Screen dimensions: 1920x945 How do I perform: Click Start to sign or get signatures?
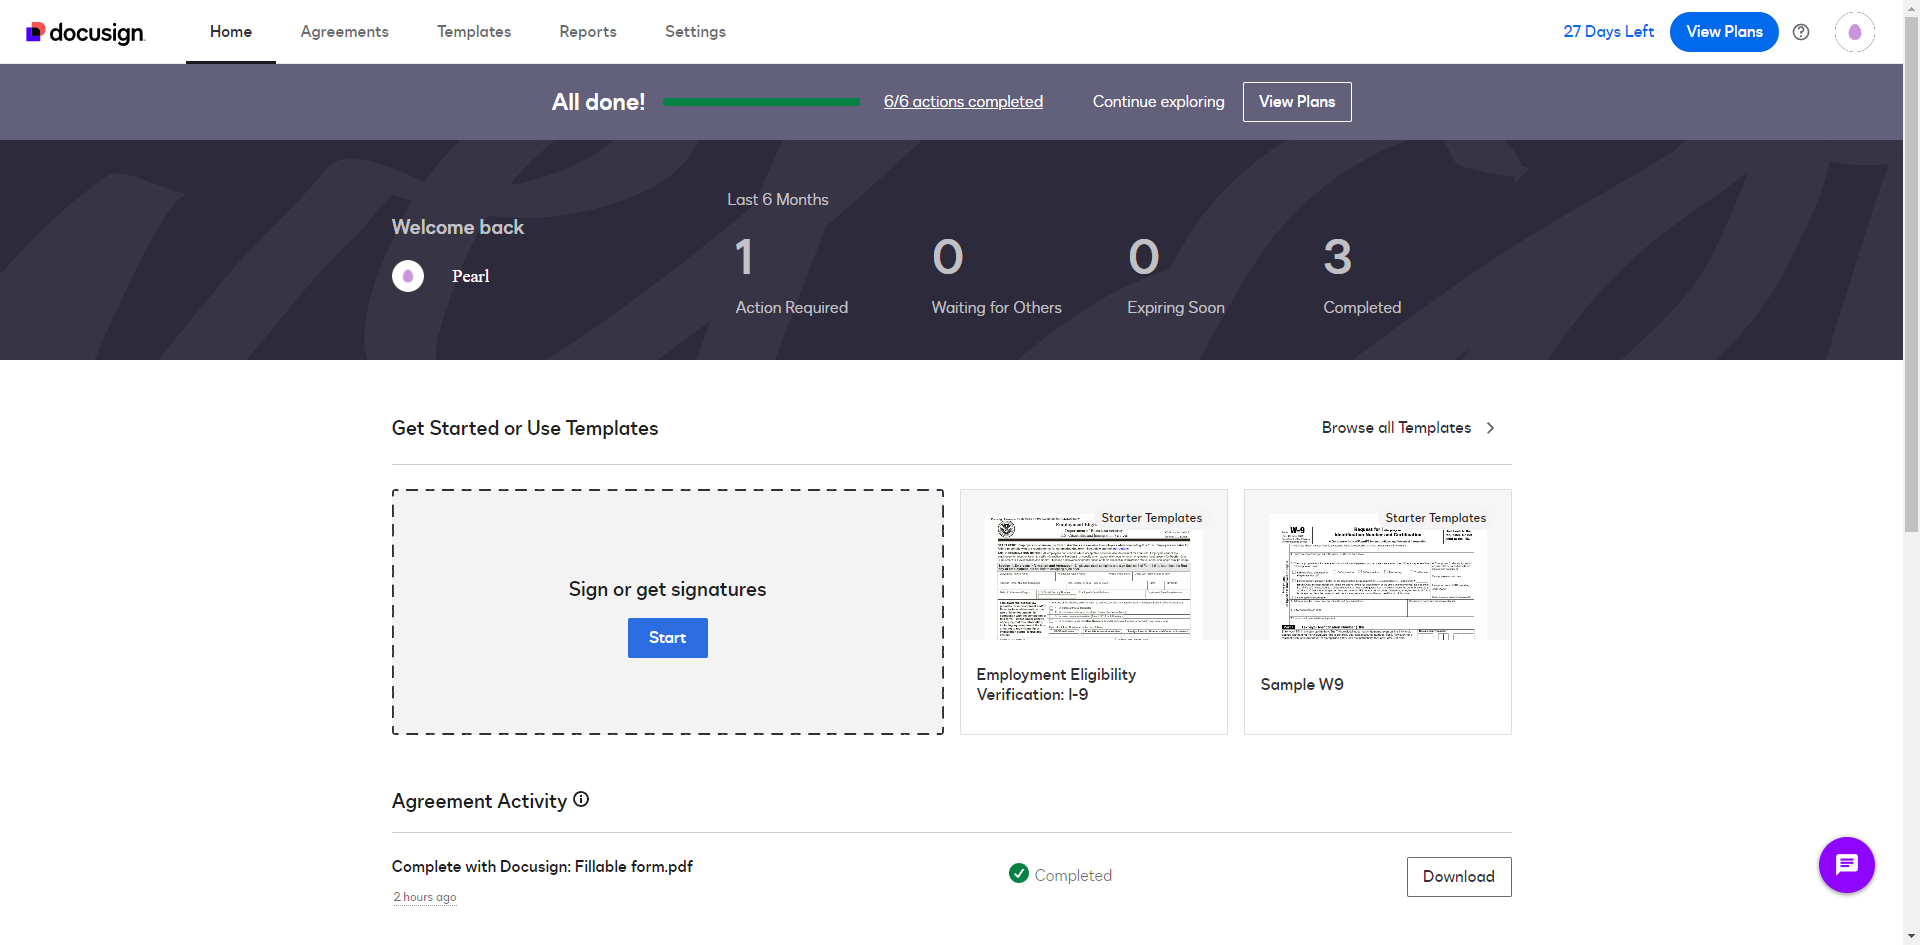pyautogui.click(x=668, y=638)
